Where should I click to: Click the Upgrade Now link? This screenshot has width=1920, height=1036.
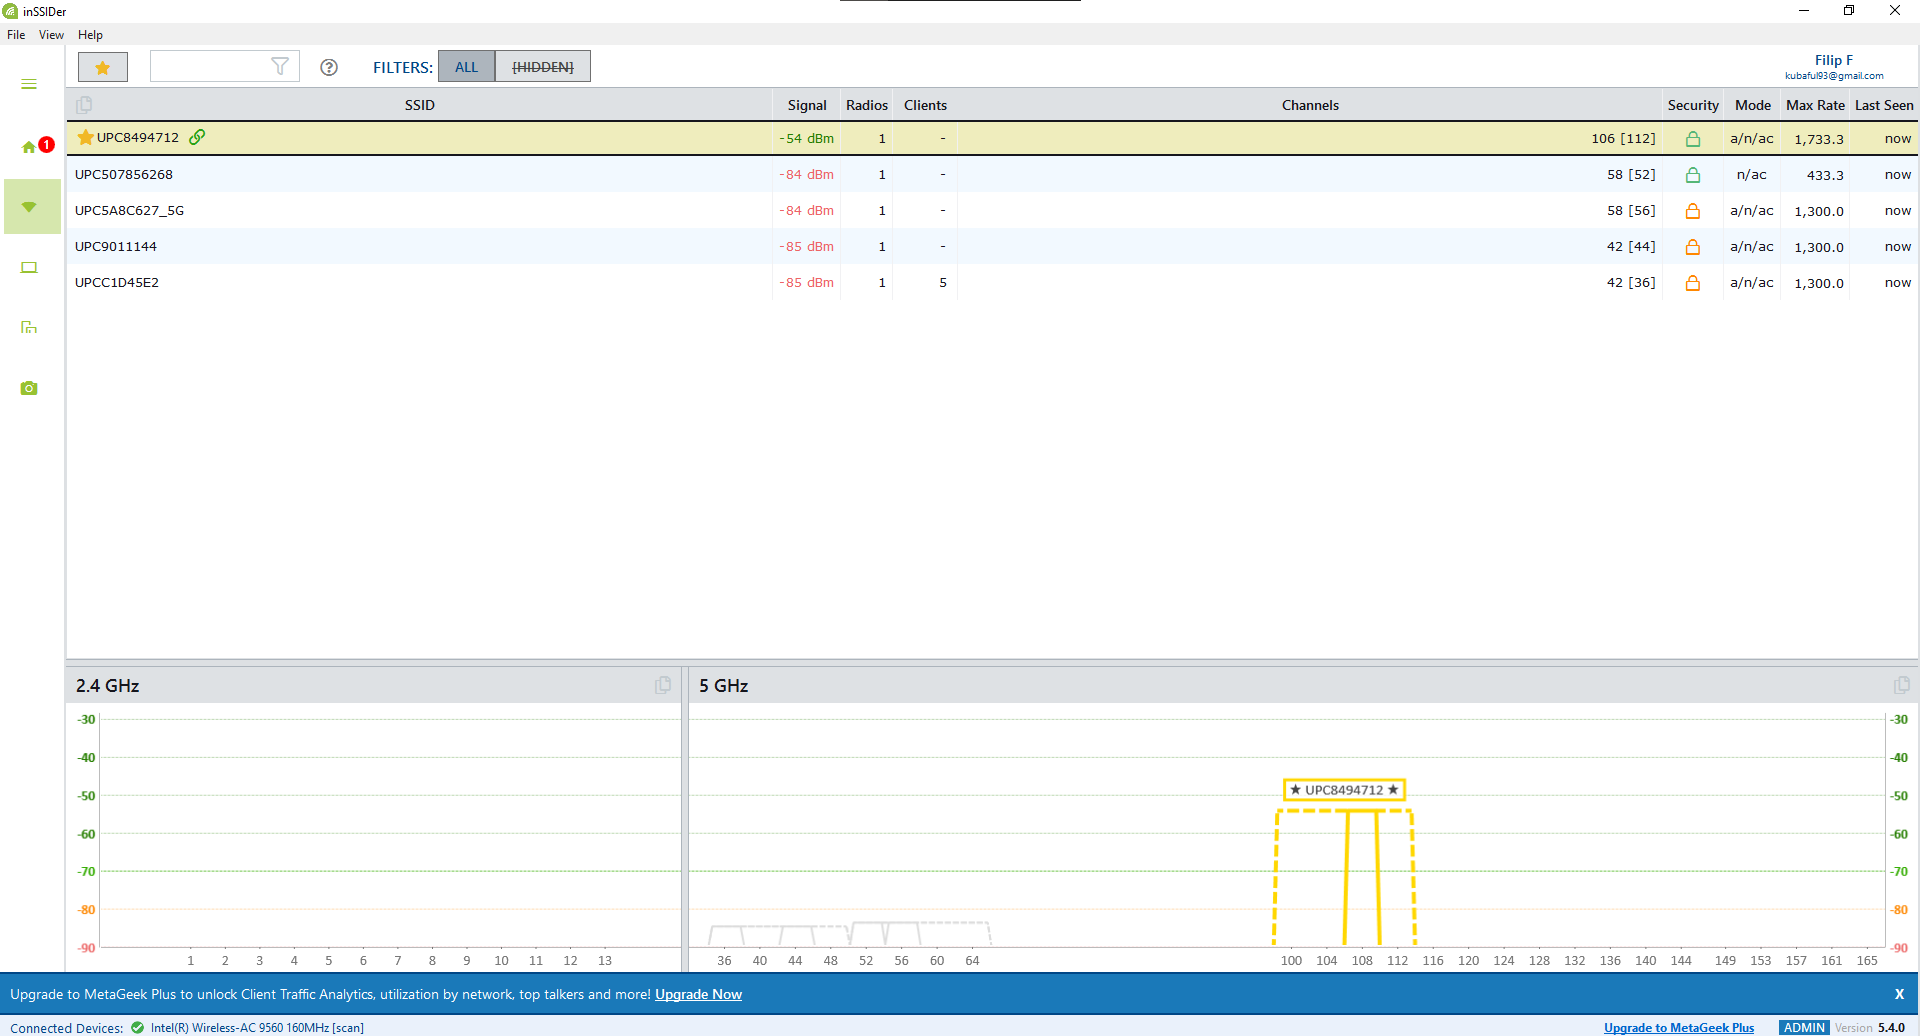(x=698, y=994)
